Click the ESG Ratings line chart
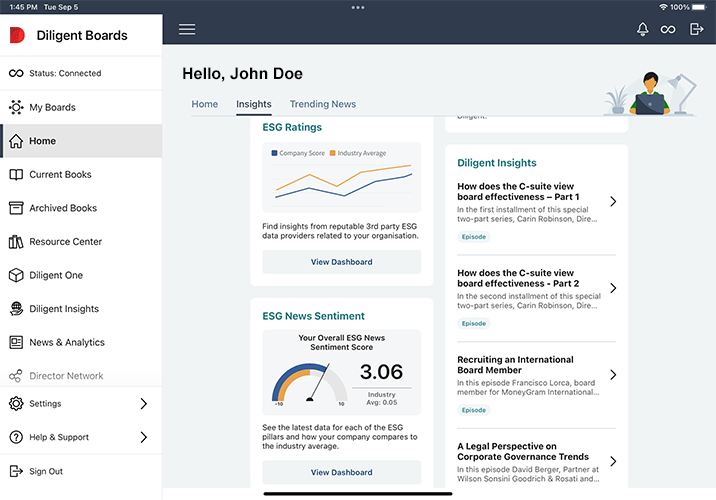The image size is (716, 500). pyautogui.click(x=341, y=180)
